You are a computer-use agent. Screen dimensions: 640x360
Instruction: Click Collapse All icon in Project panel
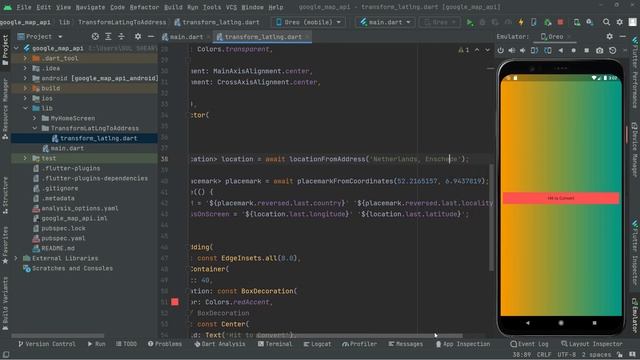[x=121, y=36]
